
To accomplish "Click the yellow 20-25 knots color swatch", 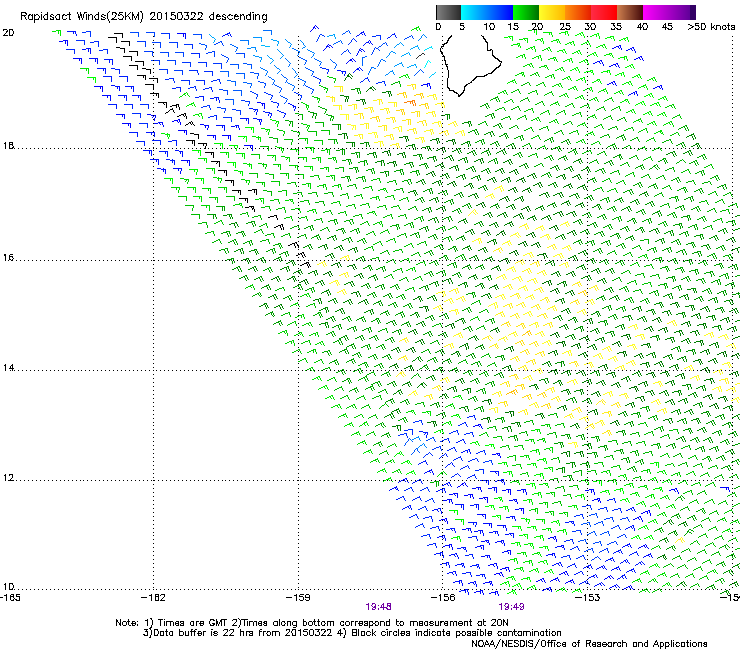I will click(x=552, y=12).
